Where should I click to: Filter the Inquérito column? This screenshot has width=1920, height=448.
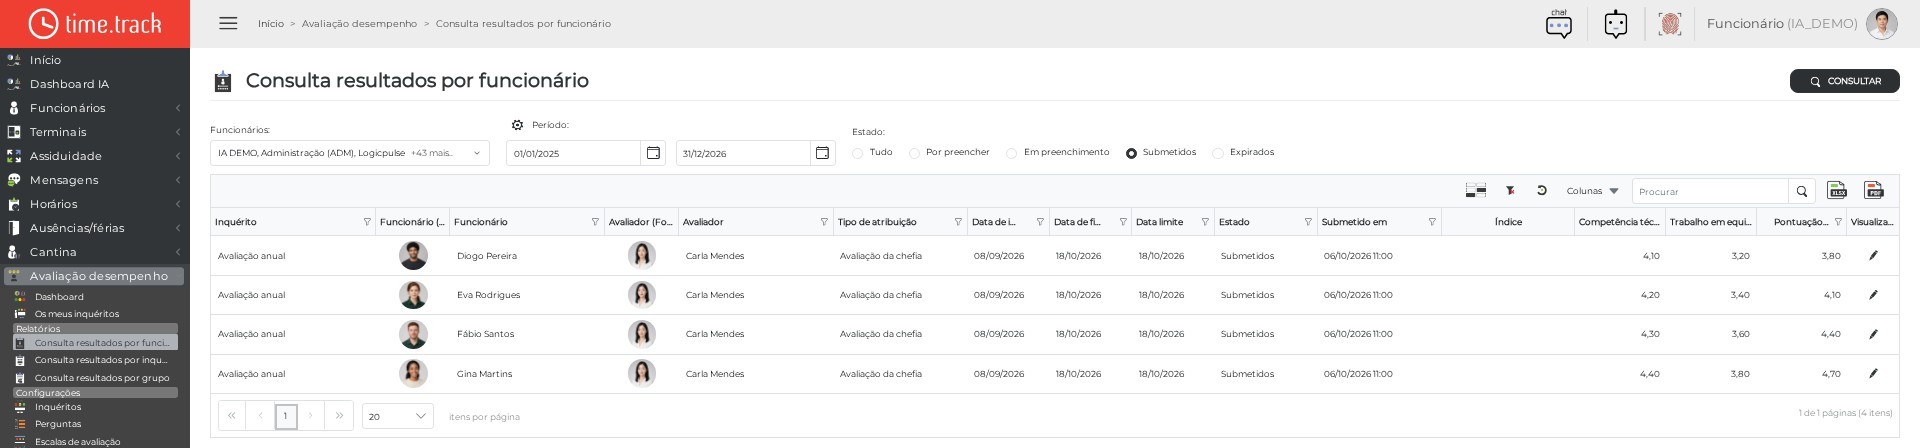[x=367, y=222]
